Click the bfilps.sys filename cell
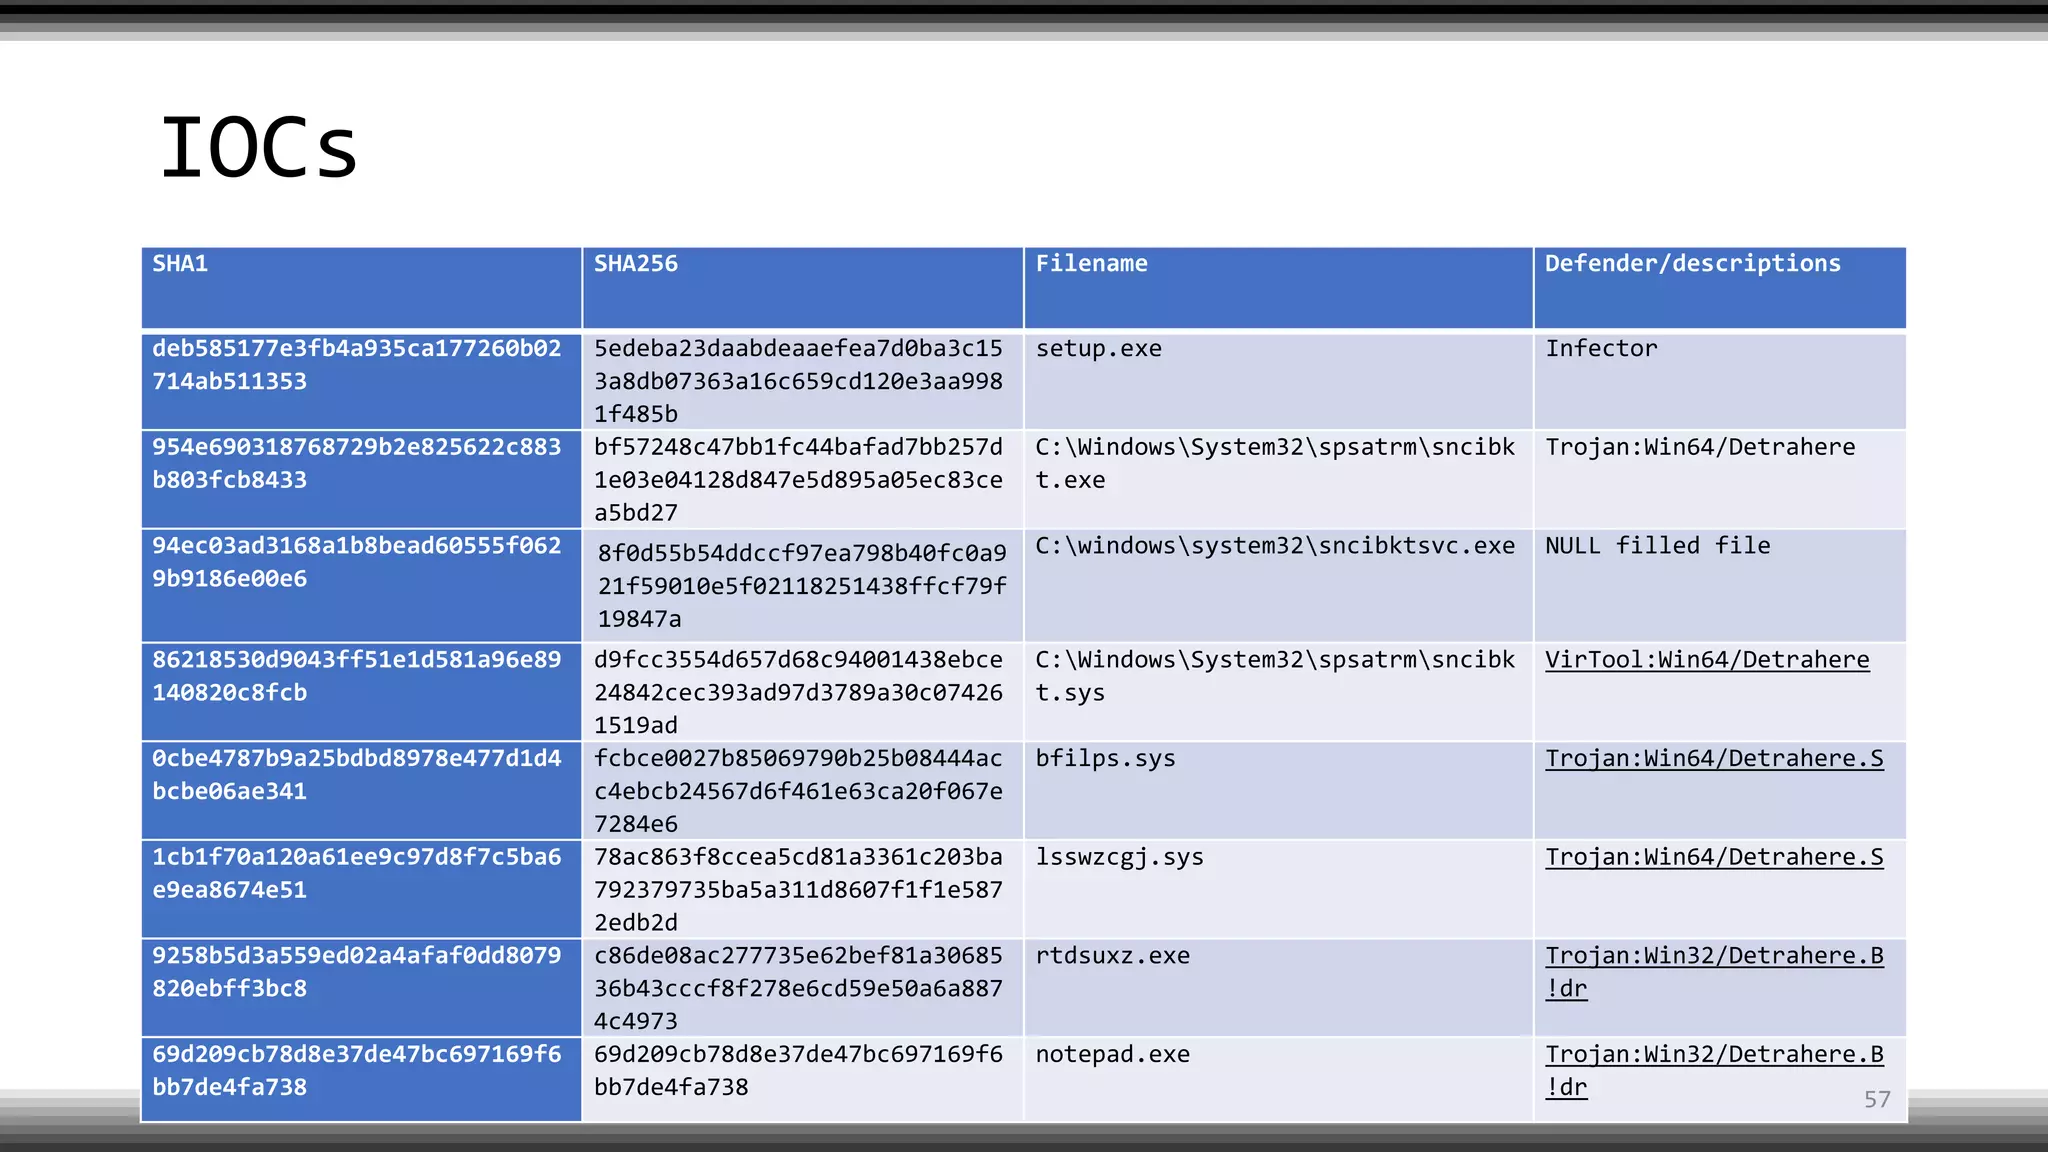The width and height of the screenshot is (2048, 1152). 1278,791
